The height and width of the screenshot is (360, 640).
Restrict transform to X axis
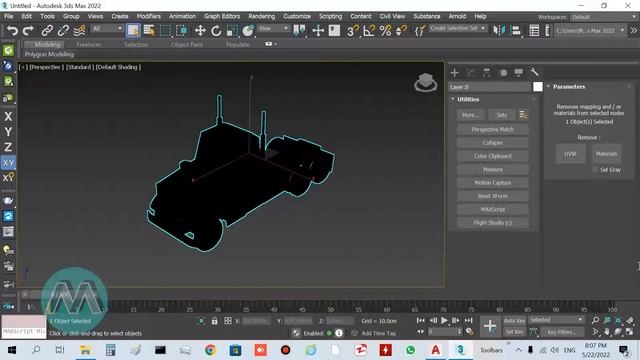[8, 116]
